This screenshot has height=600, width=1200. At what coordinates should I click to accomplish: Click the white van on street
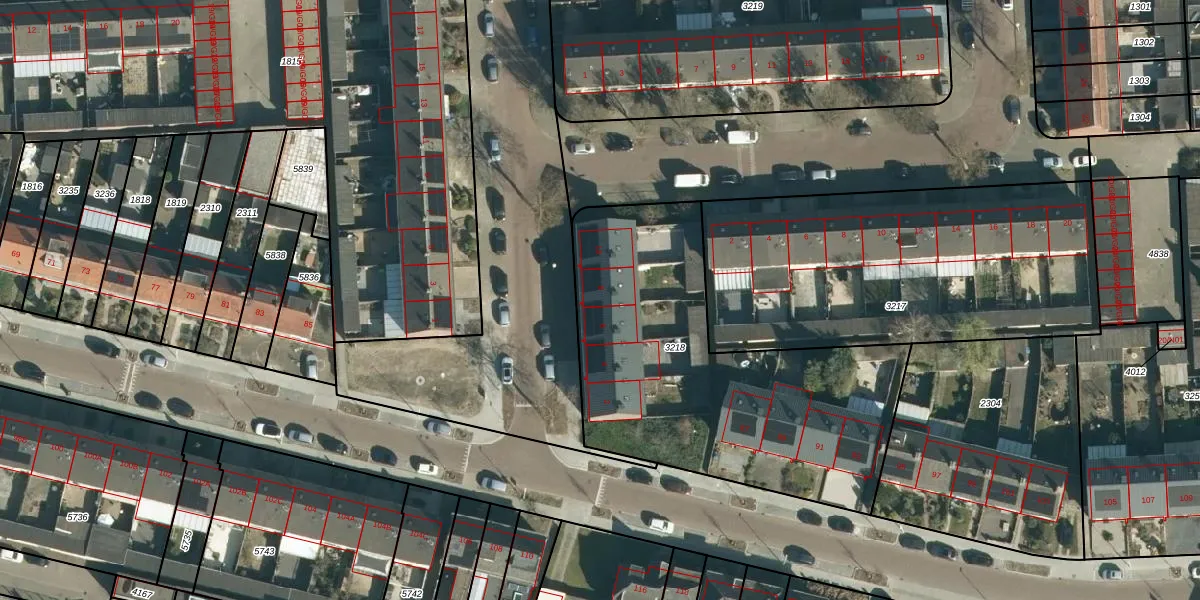(x=691, y=180)
